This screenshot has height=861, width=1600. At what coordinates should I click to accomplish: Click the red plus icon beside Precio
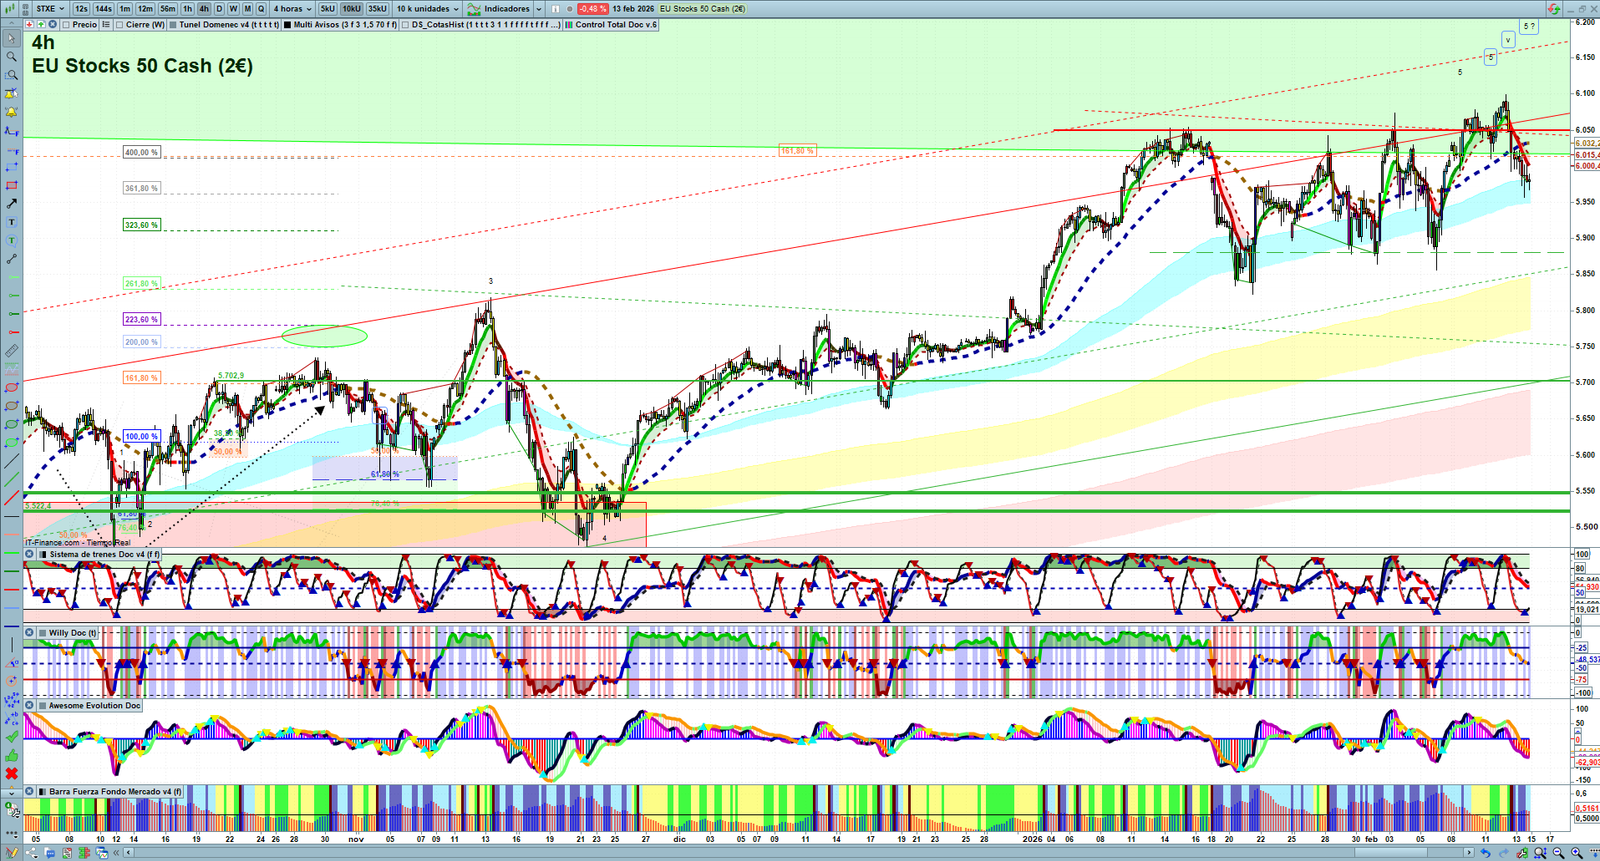29,24
